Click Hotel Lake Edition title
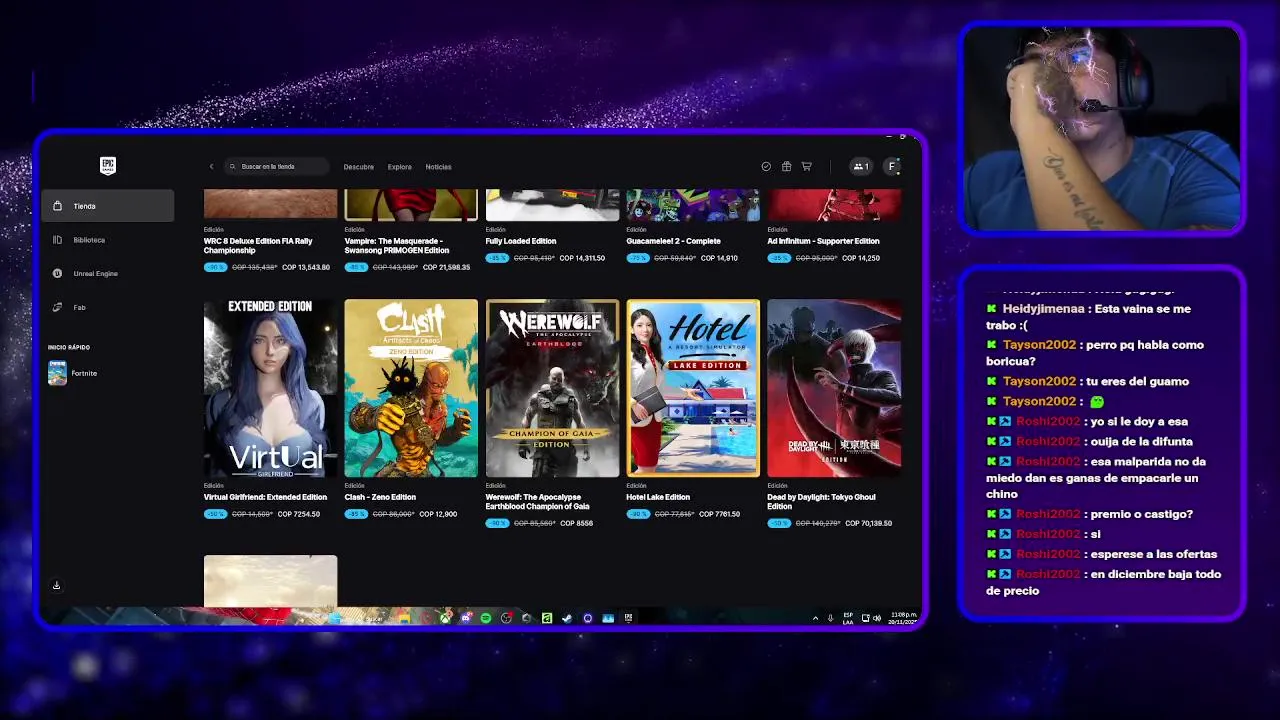Image resolution: width=1280 pixels, height=720 pixels. coord(658,497)
